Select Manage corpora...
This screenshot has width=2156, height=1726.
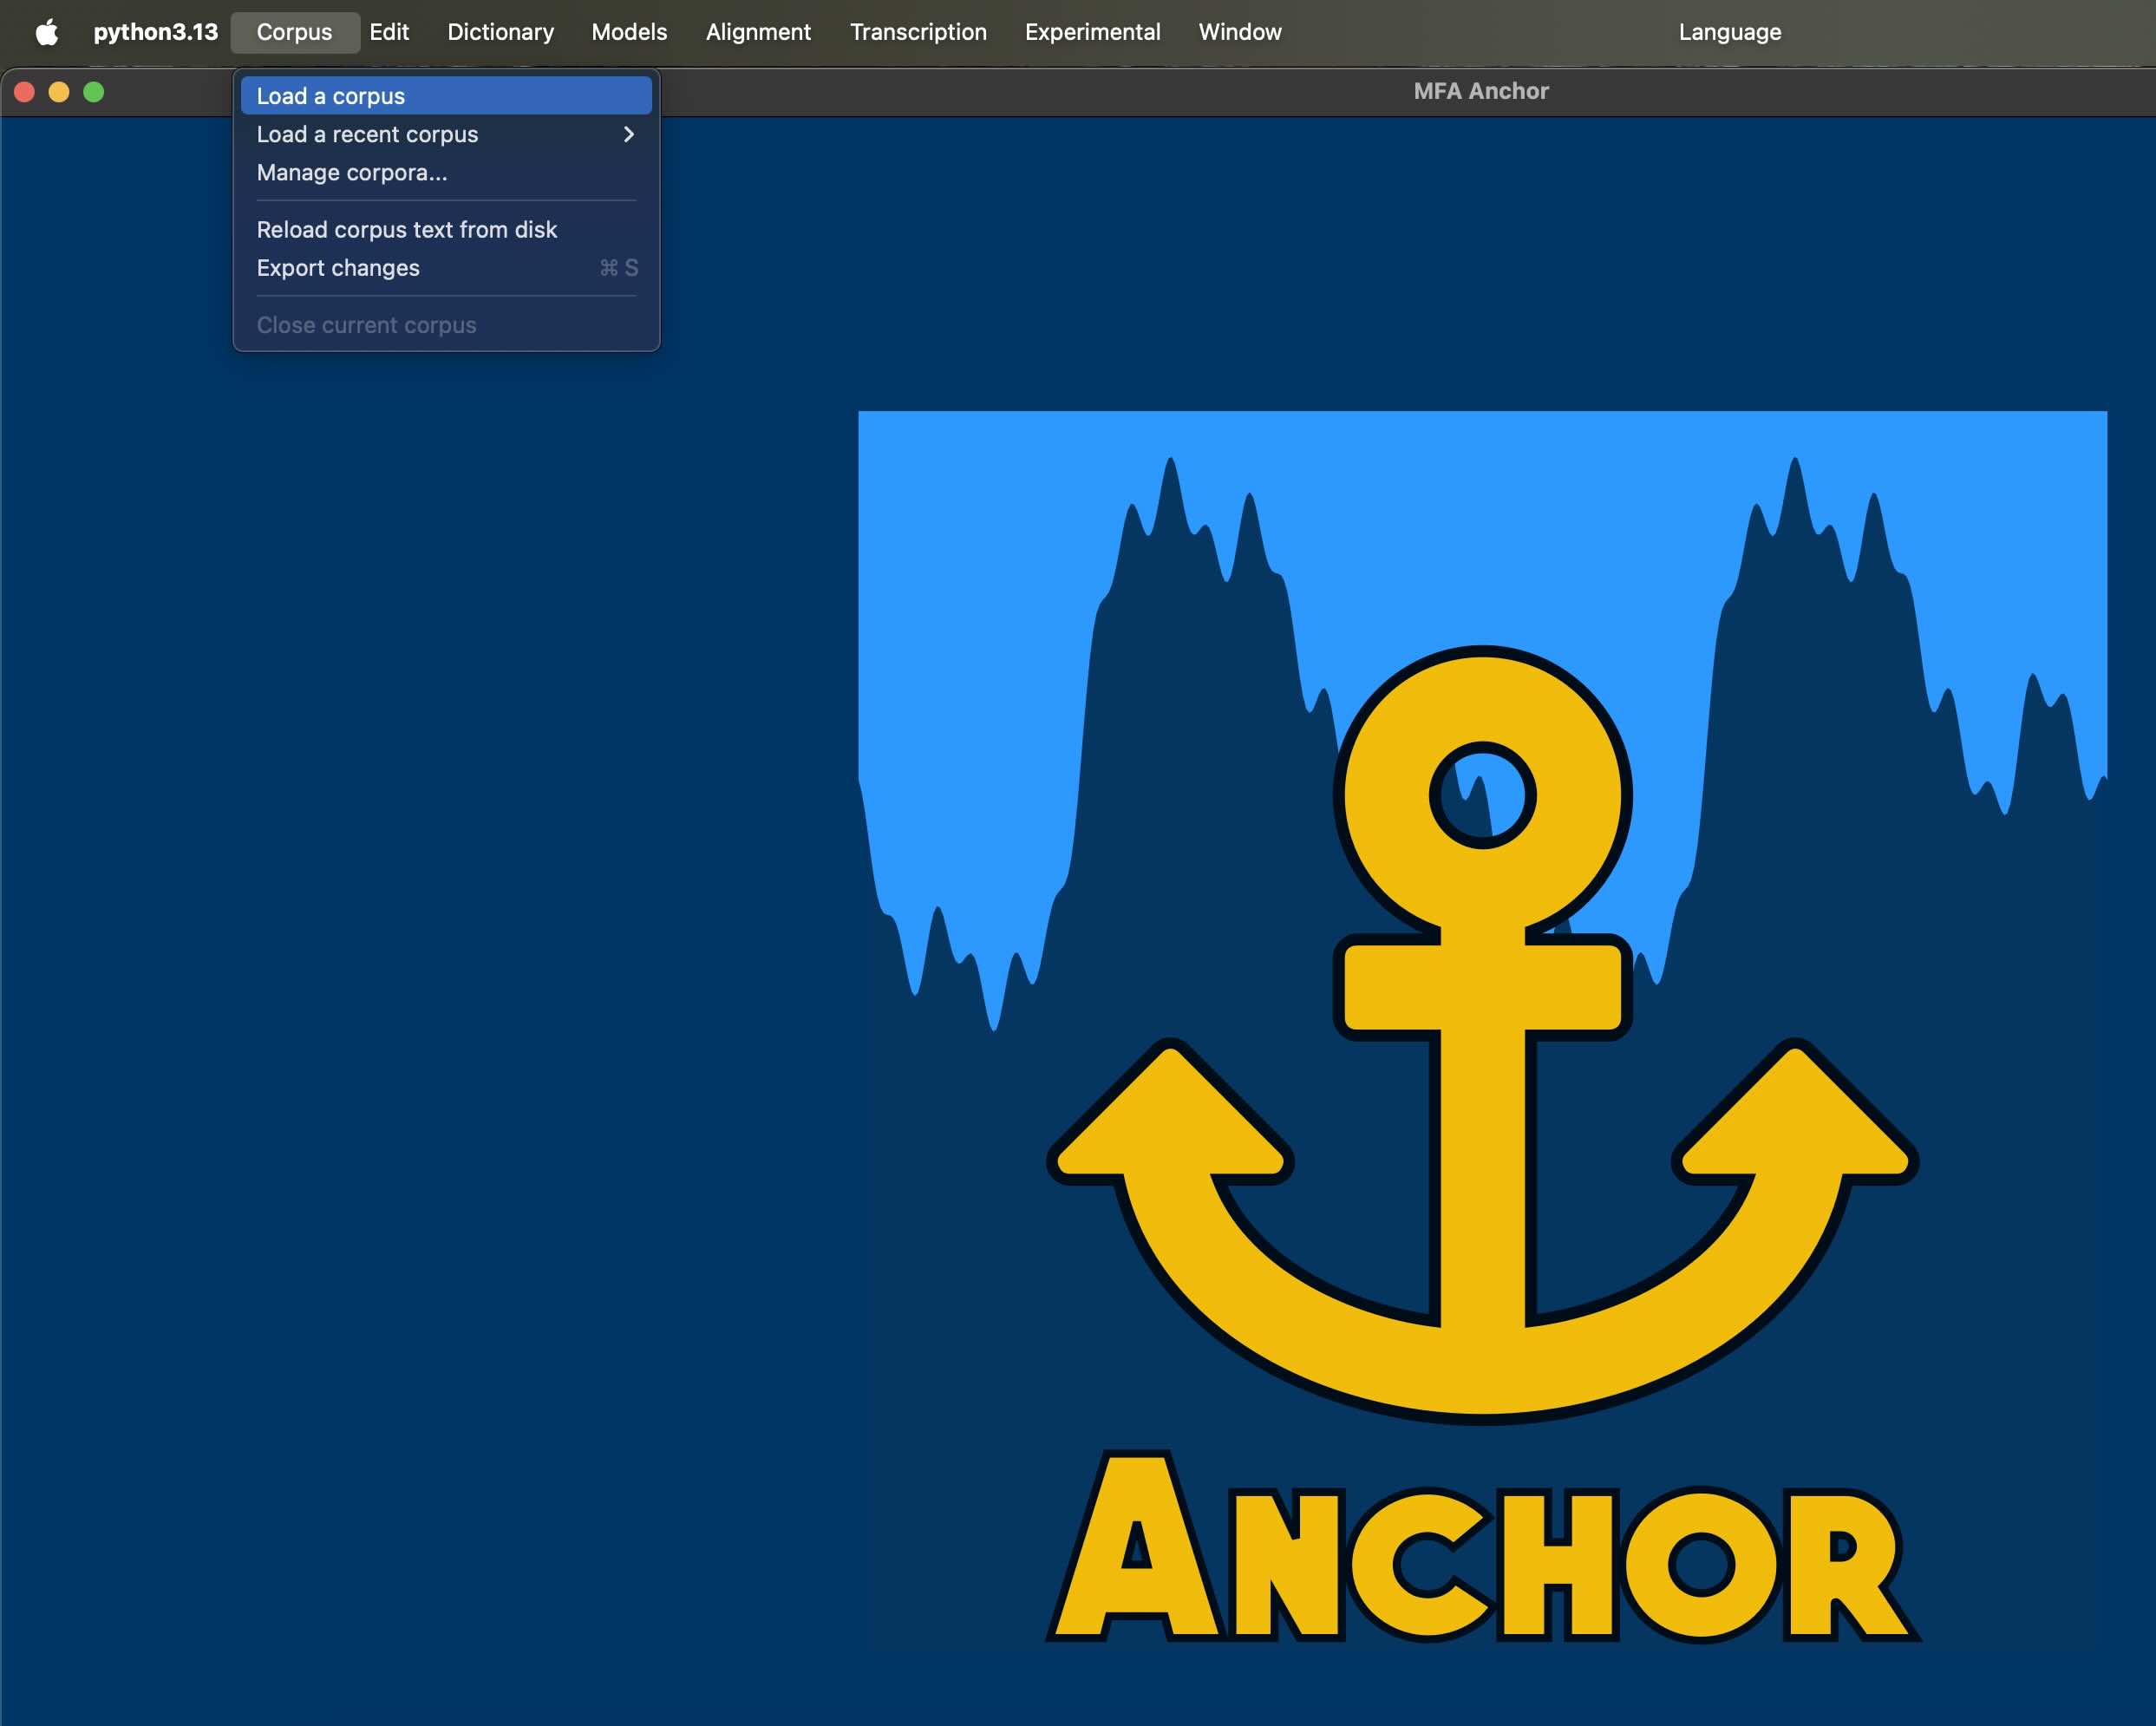click(446, 172)
